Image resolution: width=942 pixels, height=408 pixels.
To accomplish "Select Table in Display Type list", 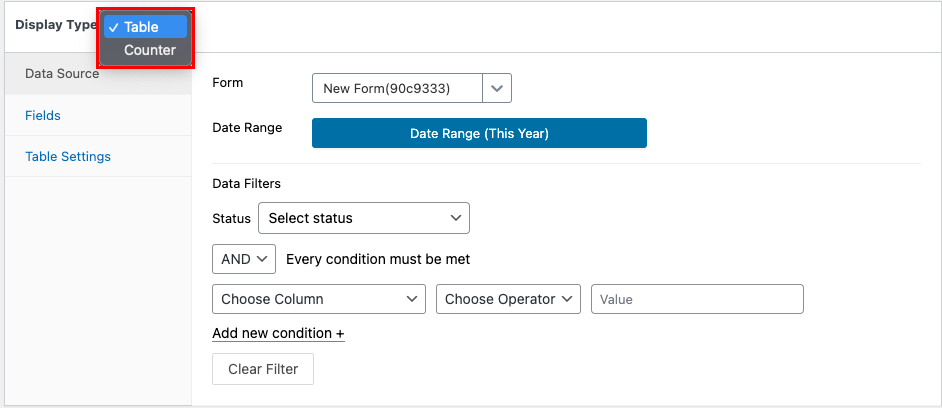I will coord(145,27).
